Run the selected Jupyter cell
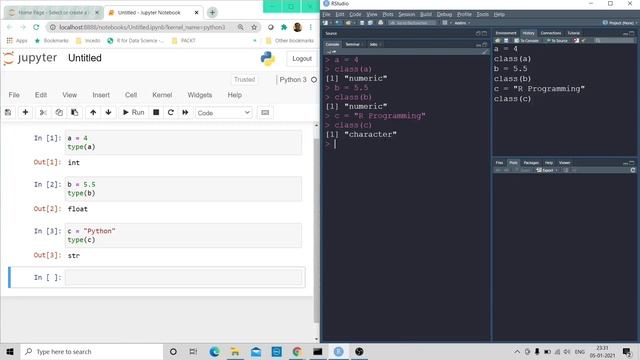This screenshot has width=640, height=360. pyautogui.click(x=133, y=112)
